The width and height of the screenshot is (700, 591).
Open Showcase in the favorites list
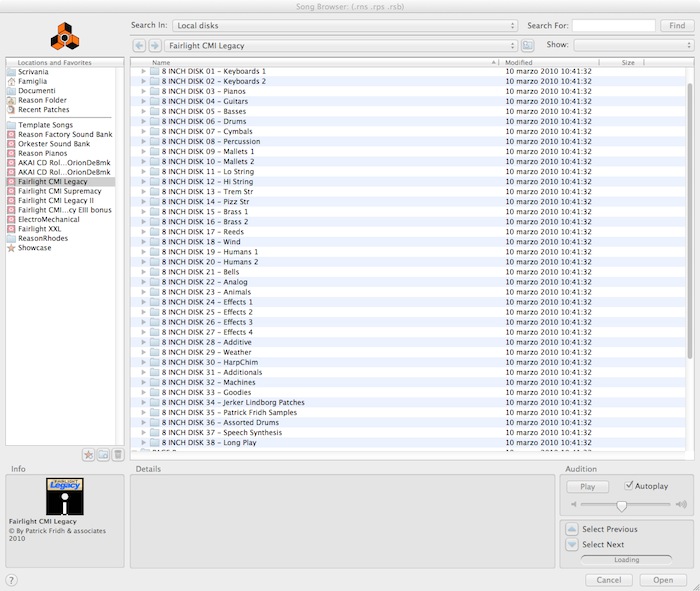click(x=34, y=248)
